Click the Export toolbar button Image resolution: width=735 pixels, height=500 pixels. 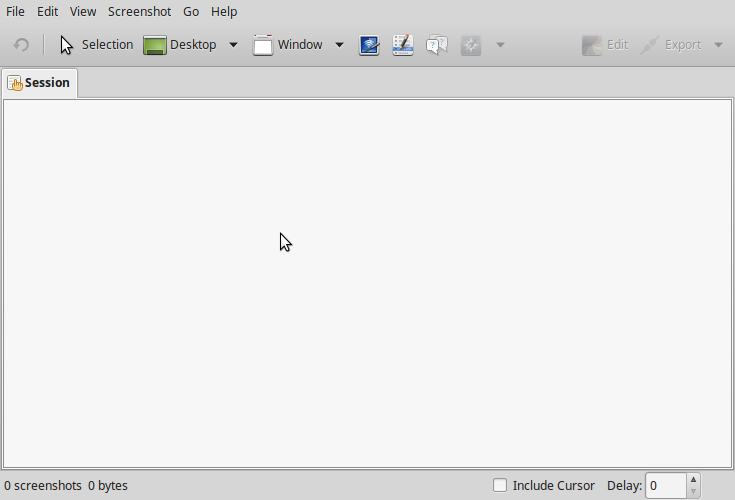[671, 45]
